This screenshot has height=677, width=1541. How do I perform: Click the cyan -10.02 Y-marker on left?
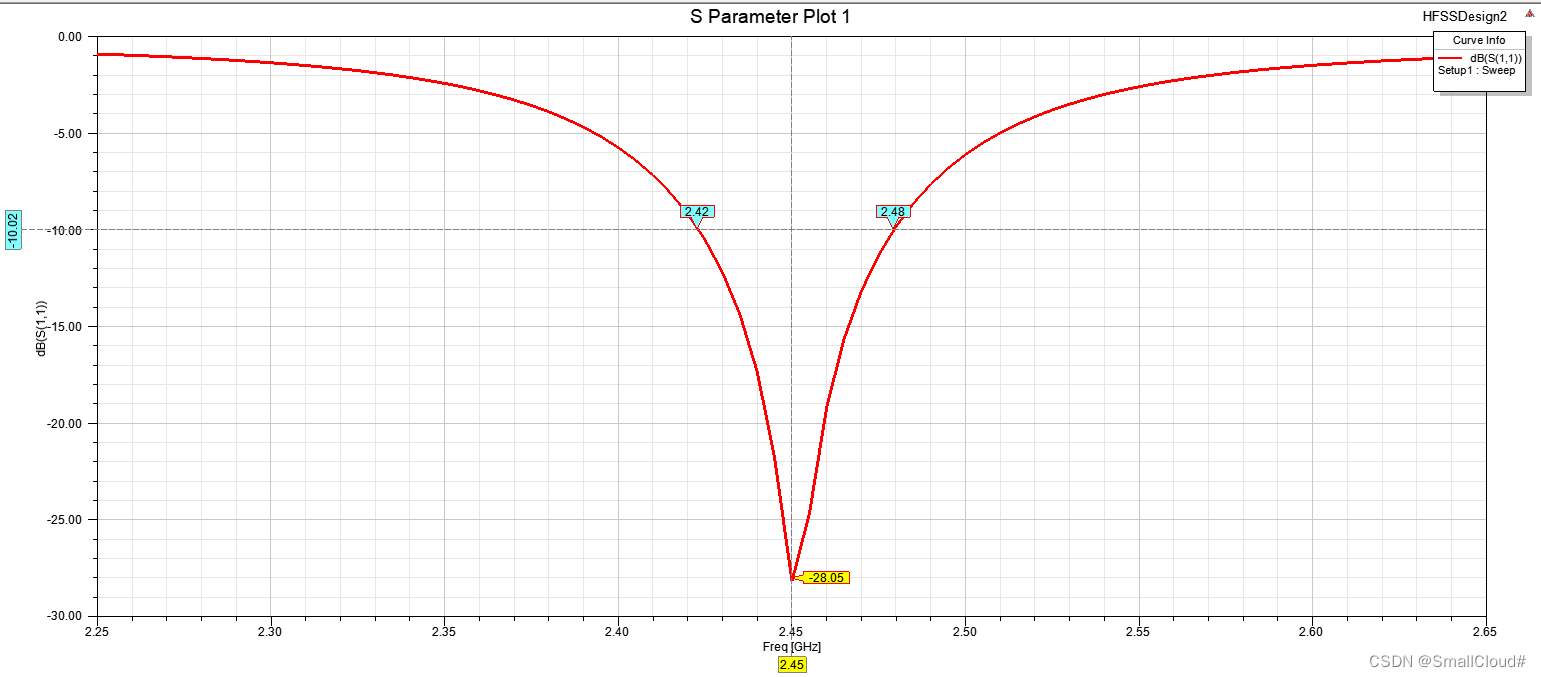[x=13, y=230]
